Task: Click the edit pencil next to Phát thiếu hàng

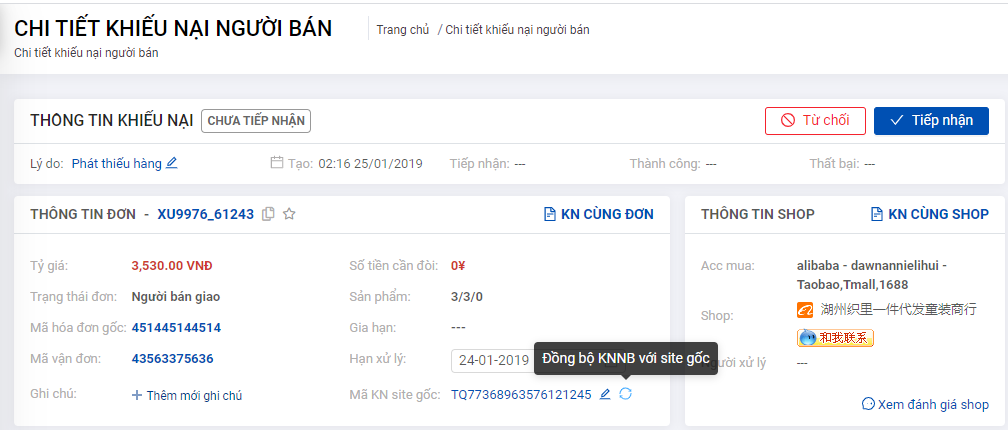Action: [171, 163]
